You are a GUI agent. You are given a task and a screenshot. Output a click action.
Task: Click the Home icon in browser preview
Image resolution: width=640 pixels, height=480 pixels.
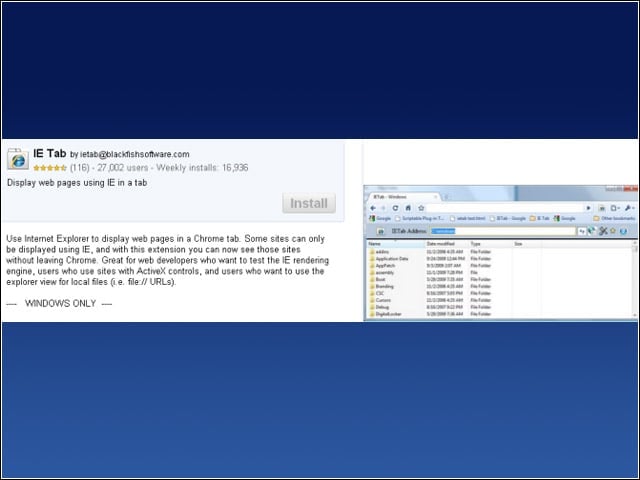point(408,208)
